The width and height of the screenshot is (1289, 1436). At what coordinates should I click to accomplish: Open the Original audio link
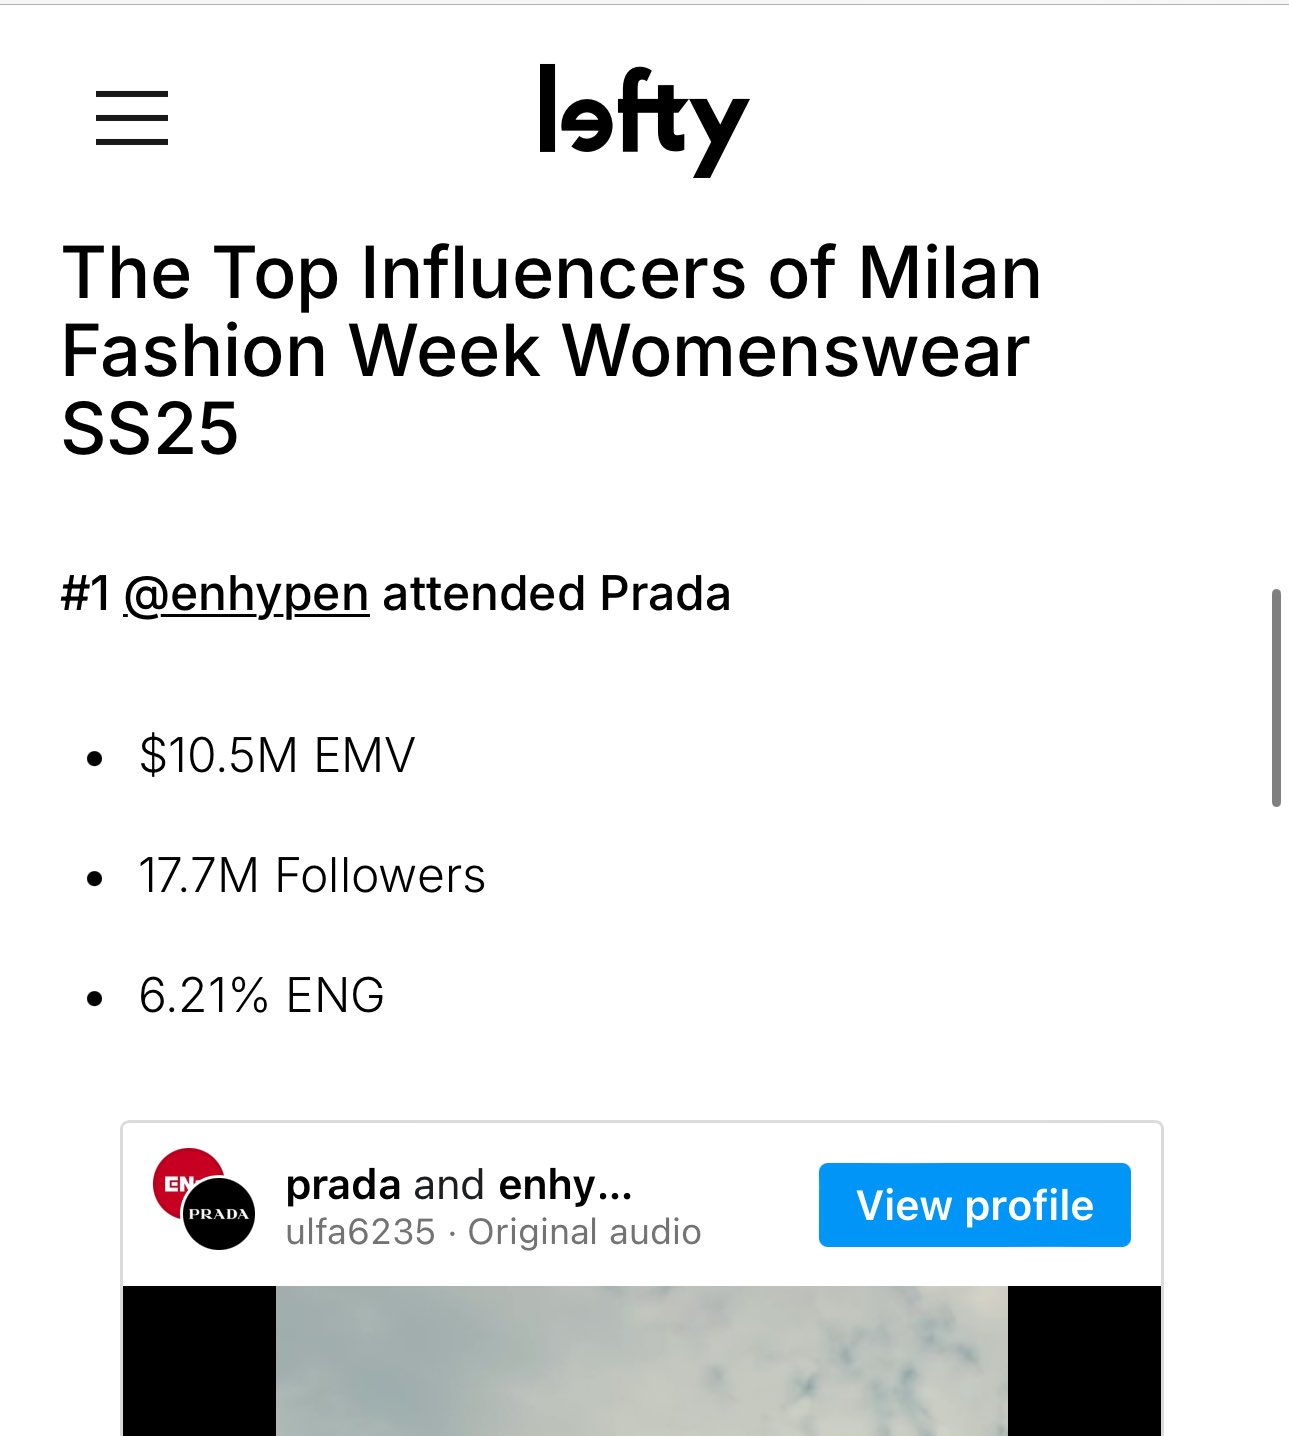(x=585, y=1232)
